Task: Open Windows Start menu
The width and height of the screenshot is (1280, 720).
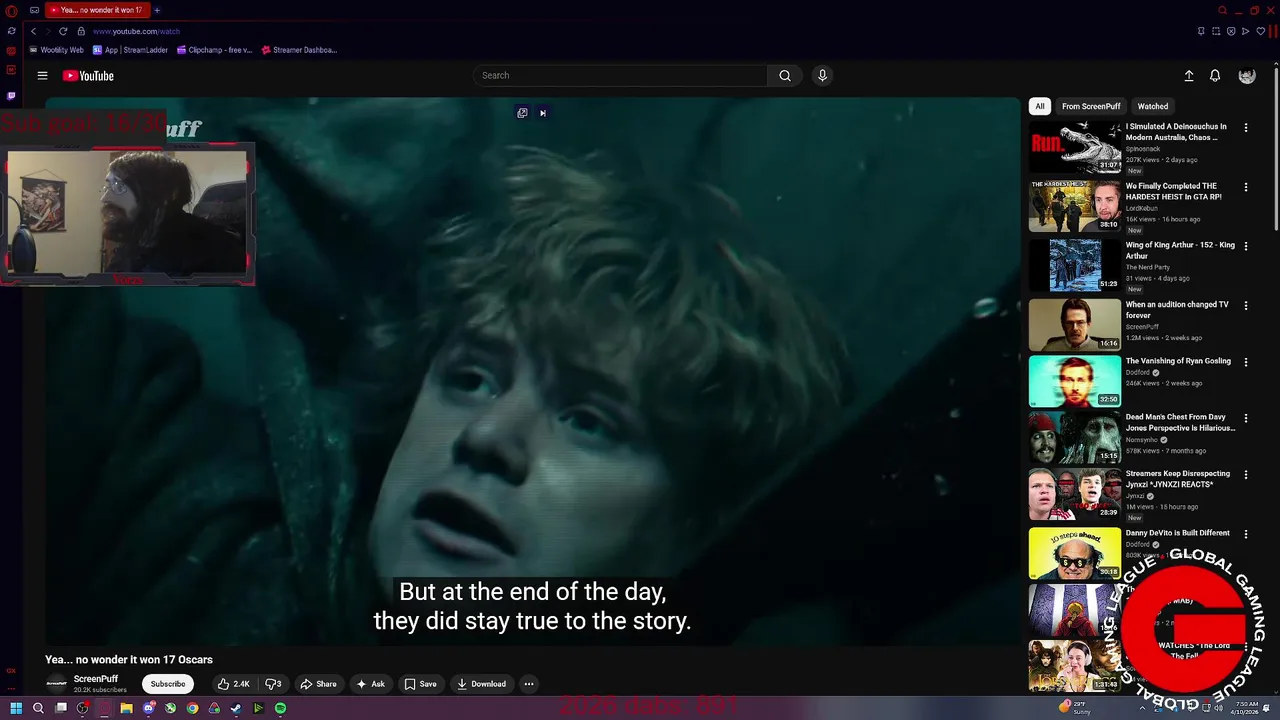Action: click(16, 708)
